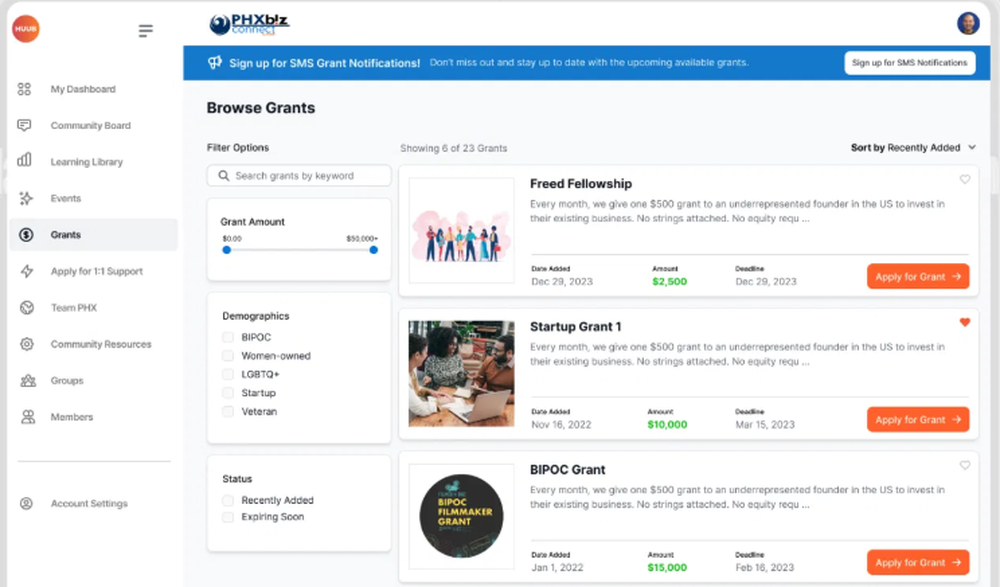Open Learning Library page
The width and height of the screenshot is (1000, 587).
tap(93, 162)
